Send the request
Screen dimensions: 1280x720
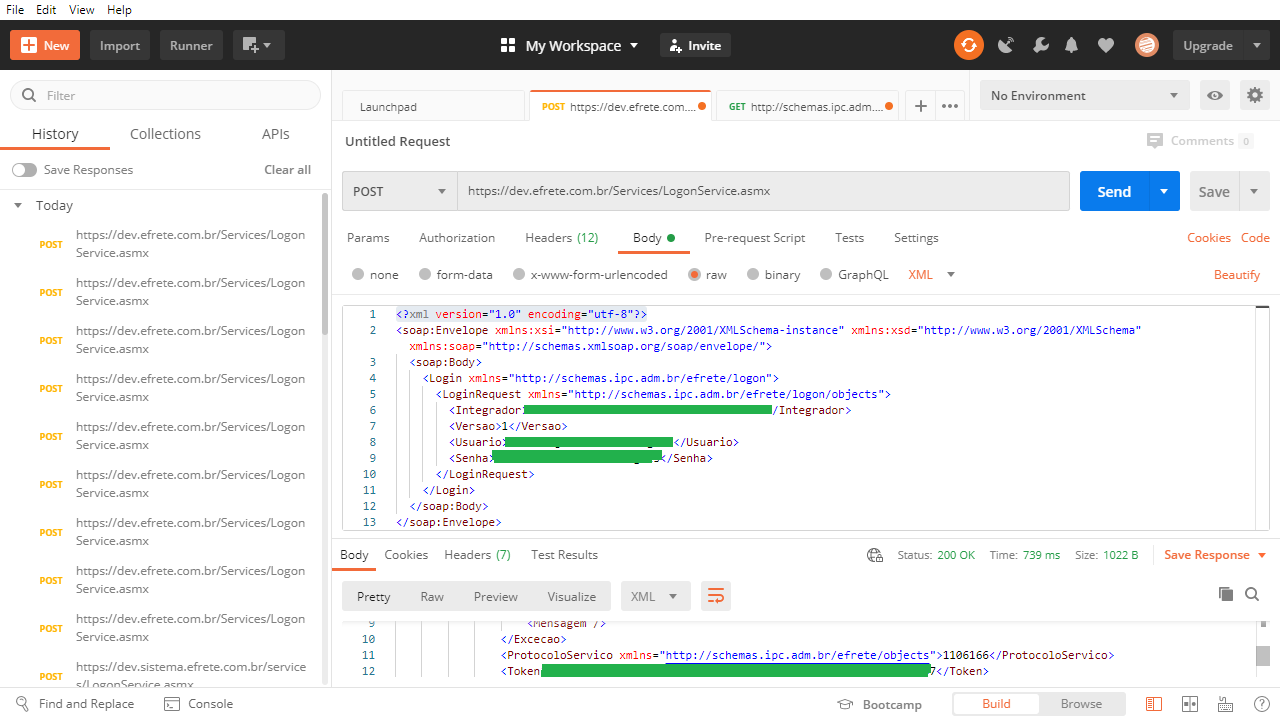[x=1114, y=191]
